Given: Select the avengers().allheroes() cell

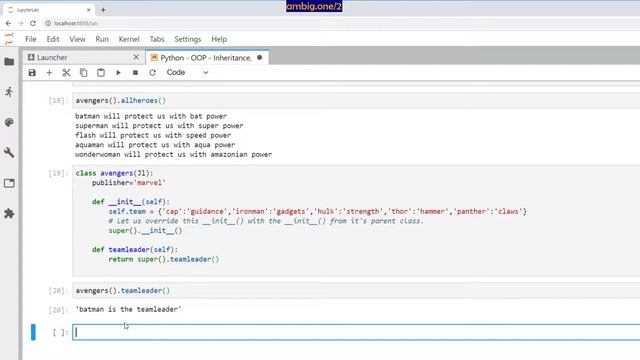Looking at the screenshot, I should click(356, 100).
